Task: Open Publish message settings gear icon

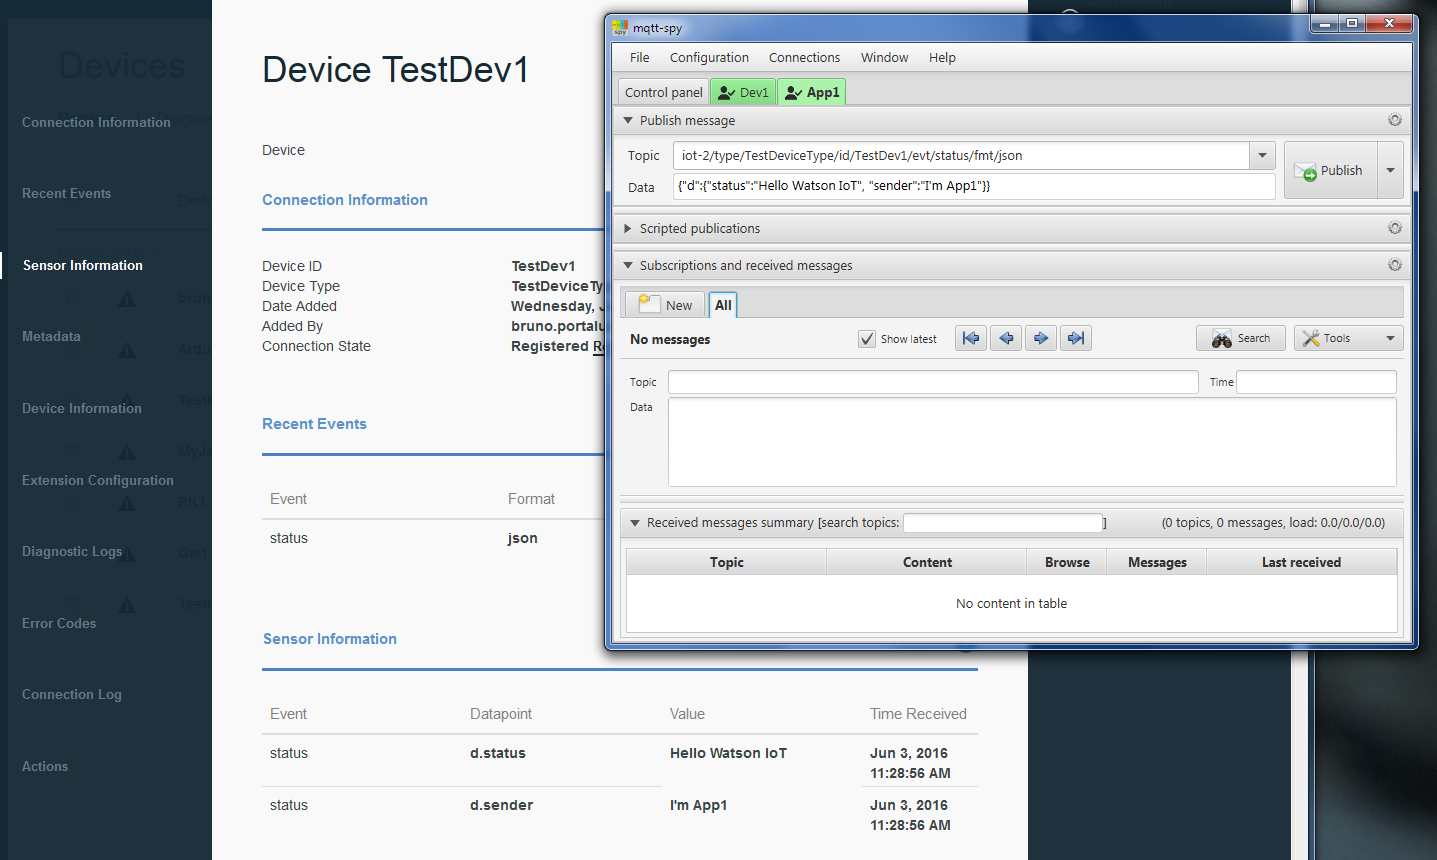Action: coord(1394,120)
